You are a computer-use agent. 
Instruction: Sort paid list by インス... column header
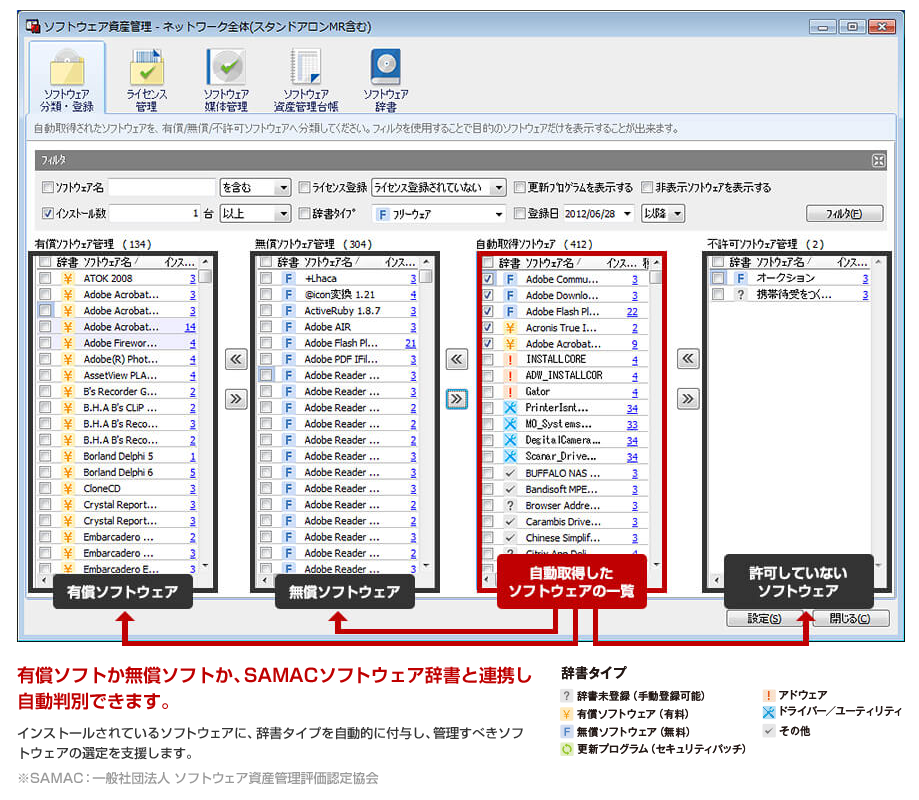click(179, 262)
